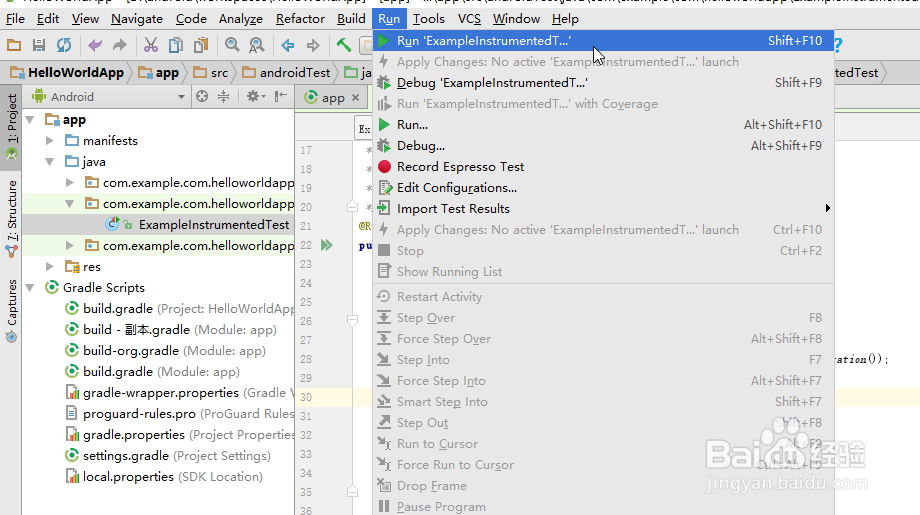Expand the res folder
This screenshot has width=920, height=515.
tap(50, 267)
